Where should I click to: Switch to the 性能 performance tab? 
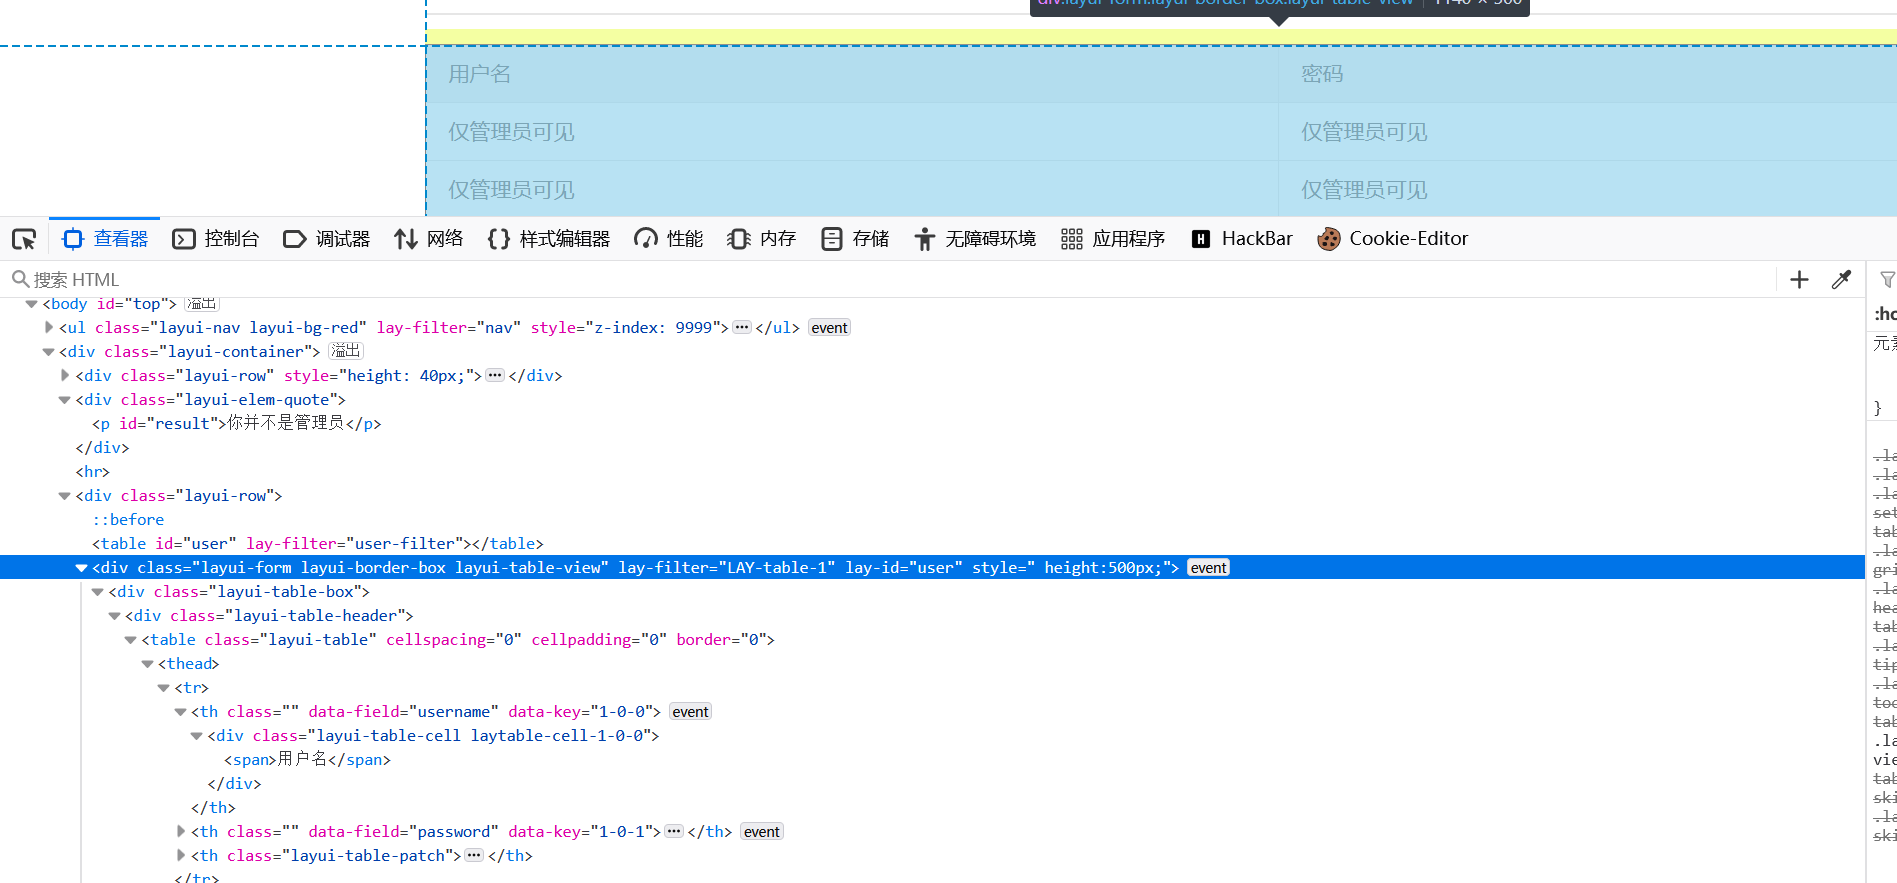point(669,239)
